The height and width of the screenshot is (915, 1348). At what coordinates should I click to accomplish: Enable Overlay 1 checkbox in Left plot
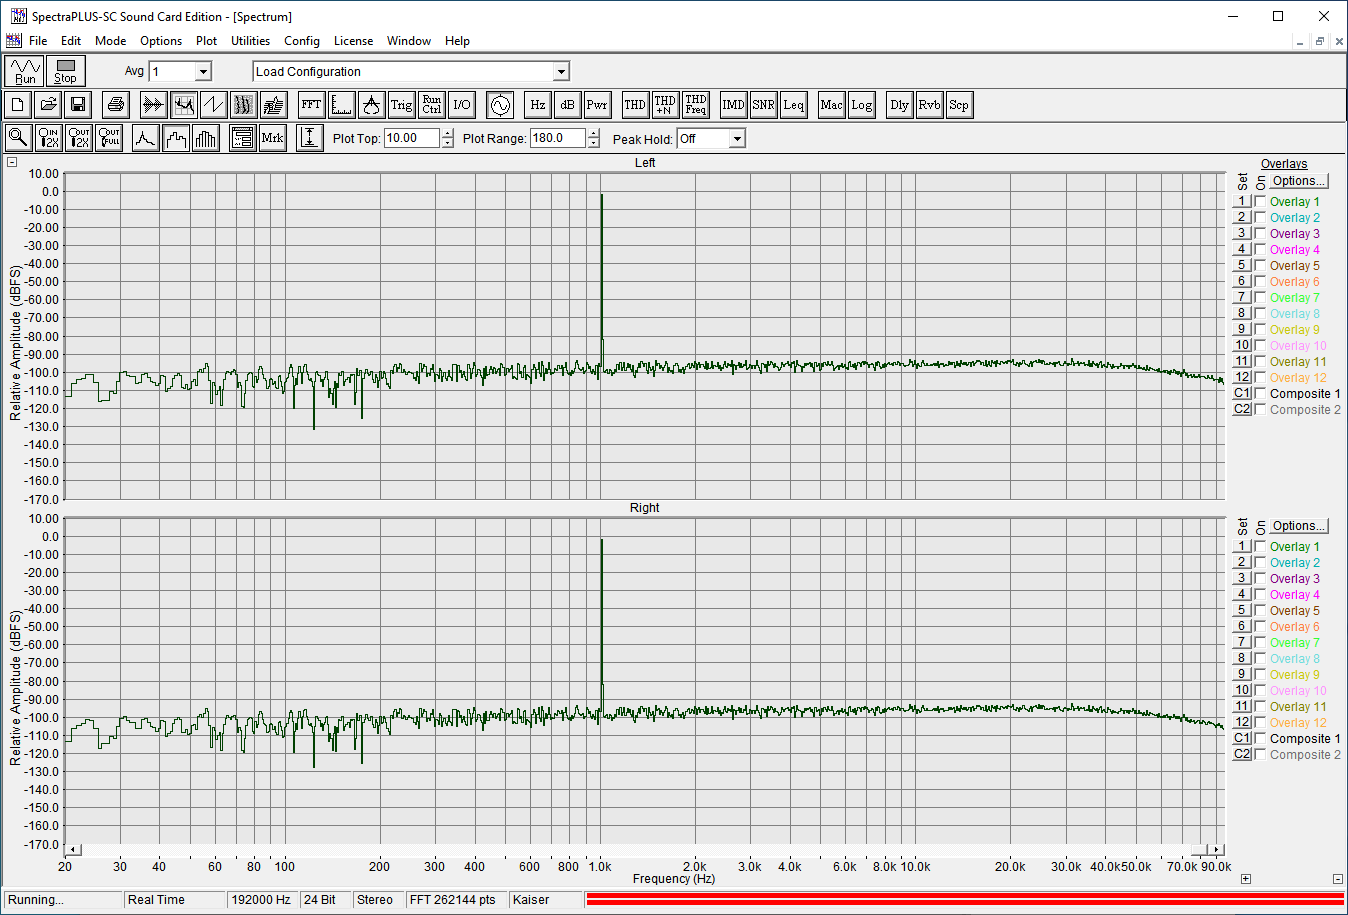click(x=1260, y=201)
